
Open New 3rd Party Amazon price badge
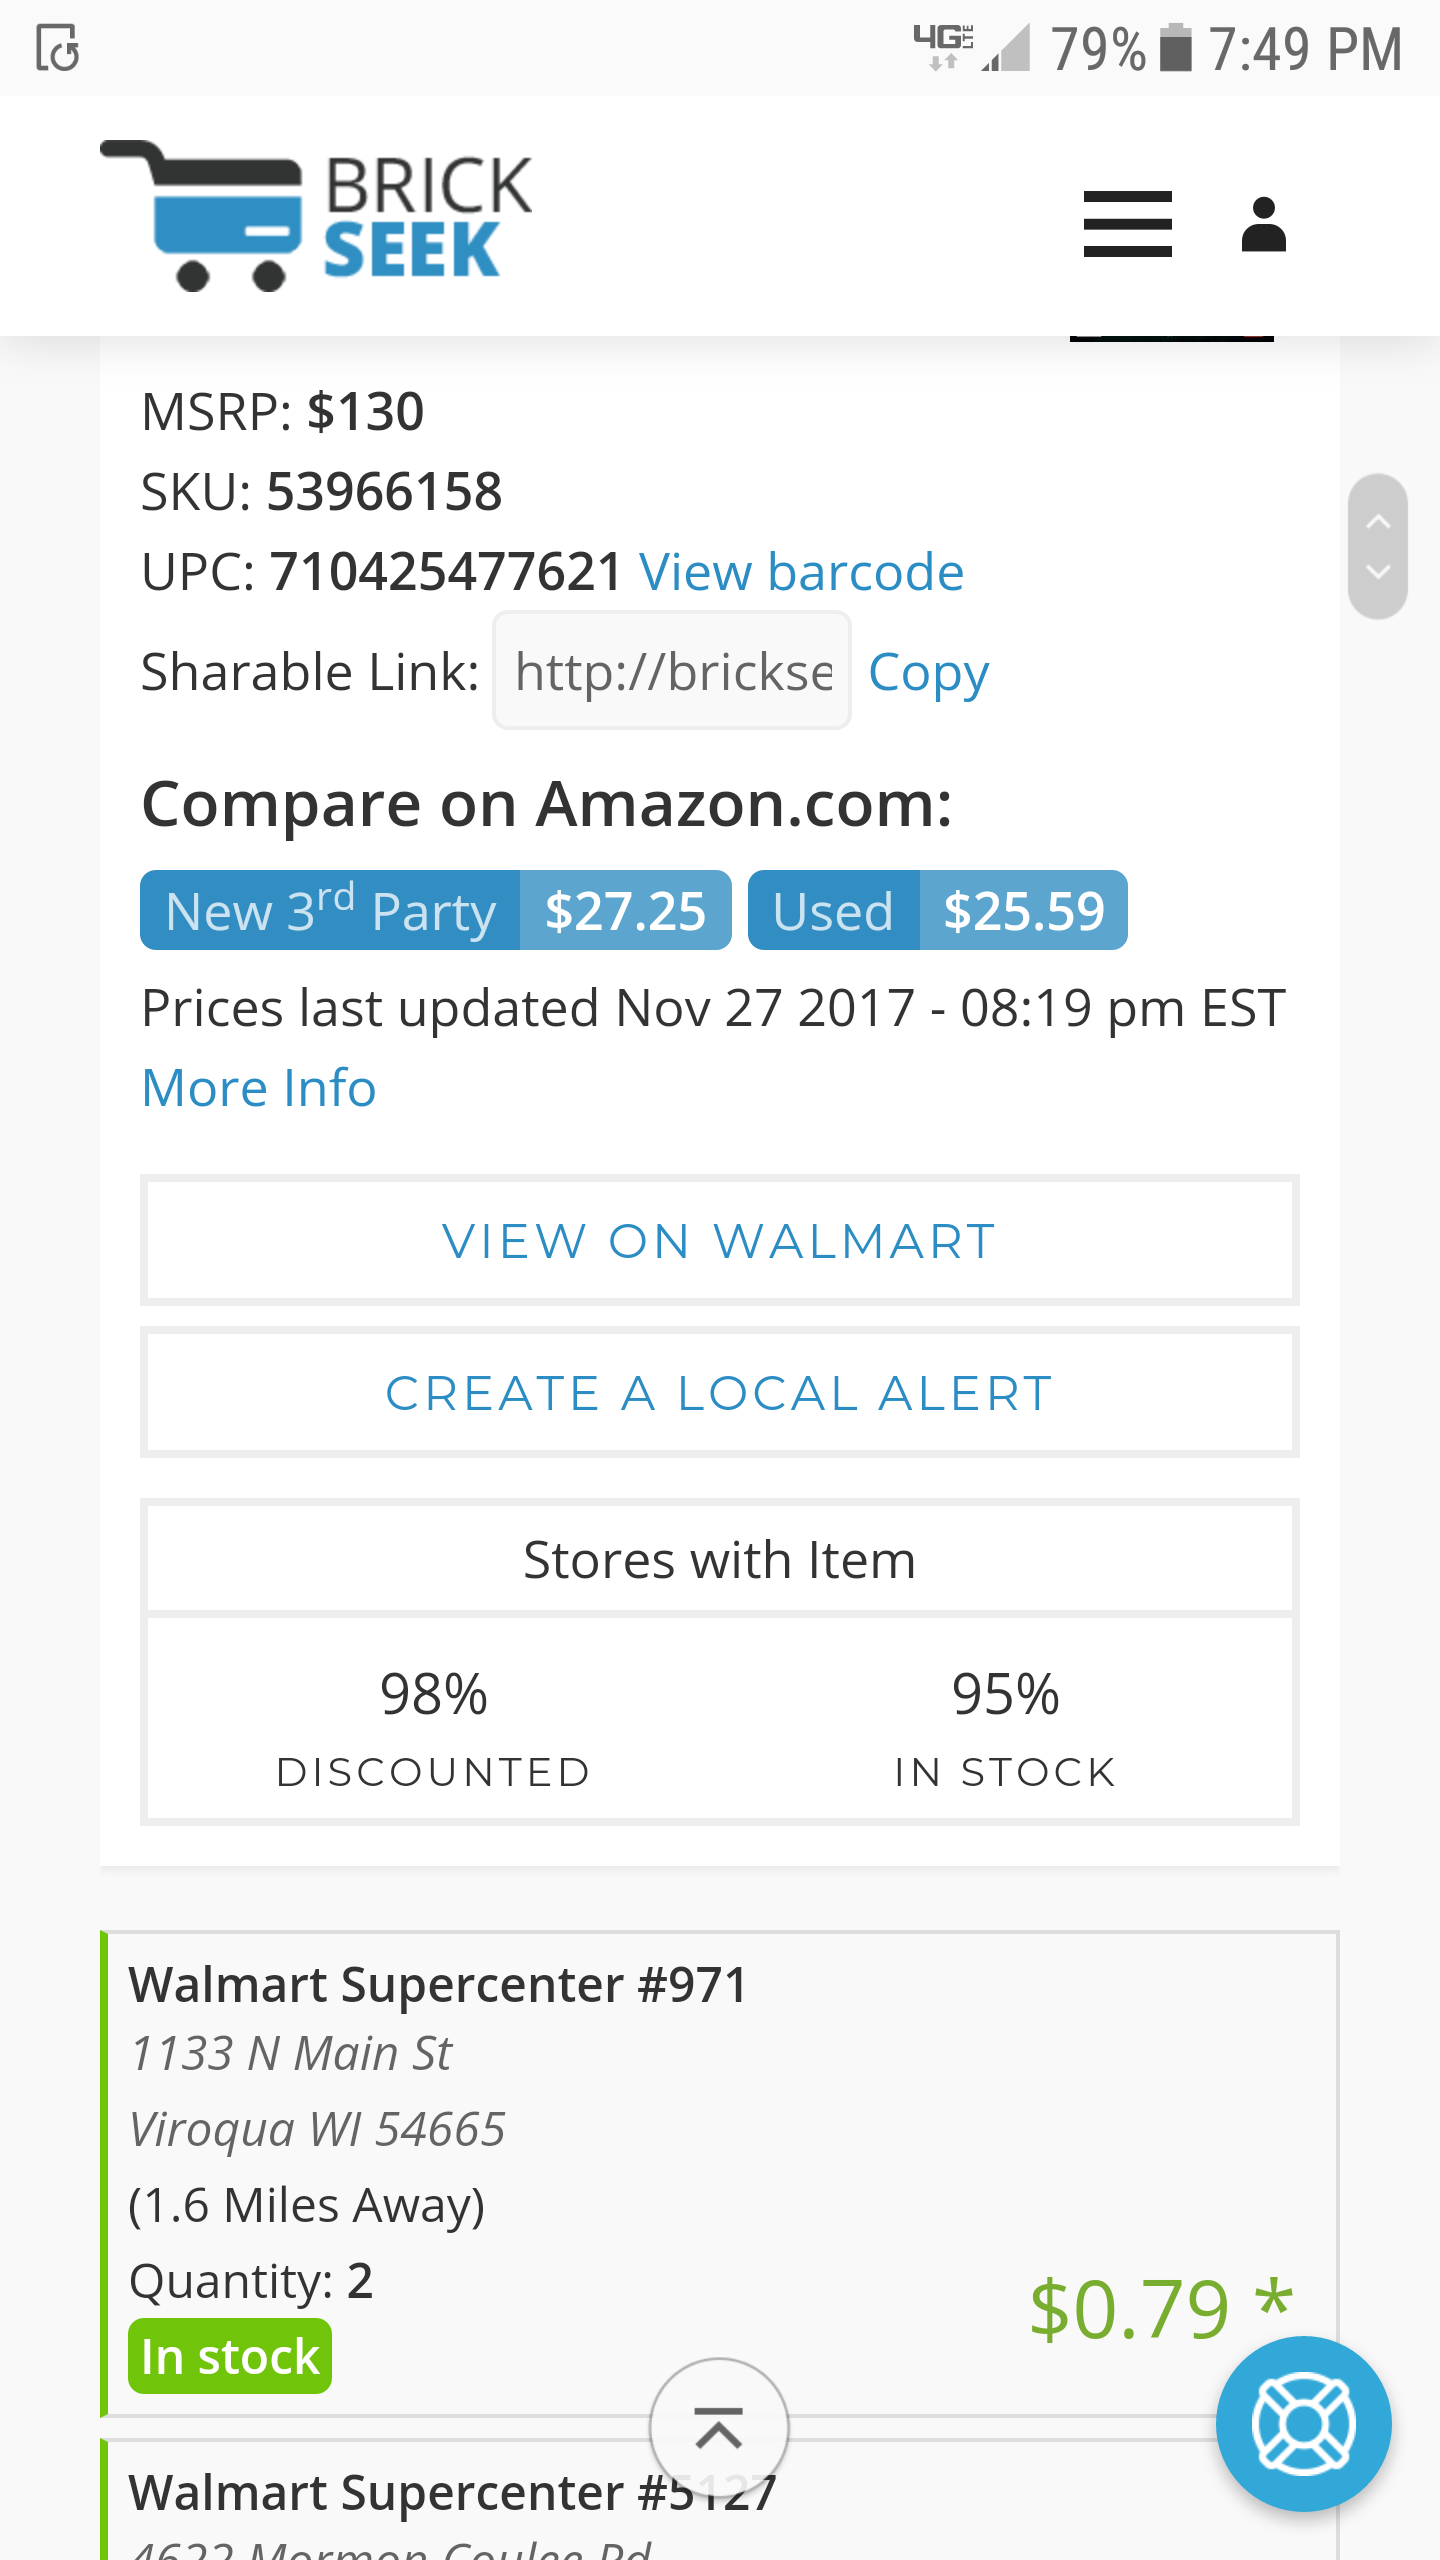click(435, 910)
